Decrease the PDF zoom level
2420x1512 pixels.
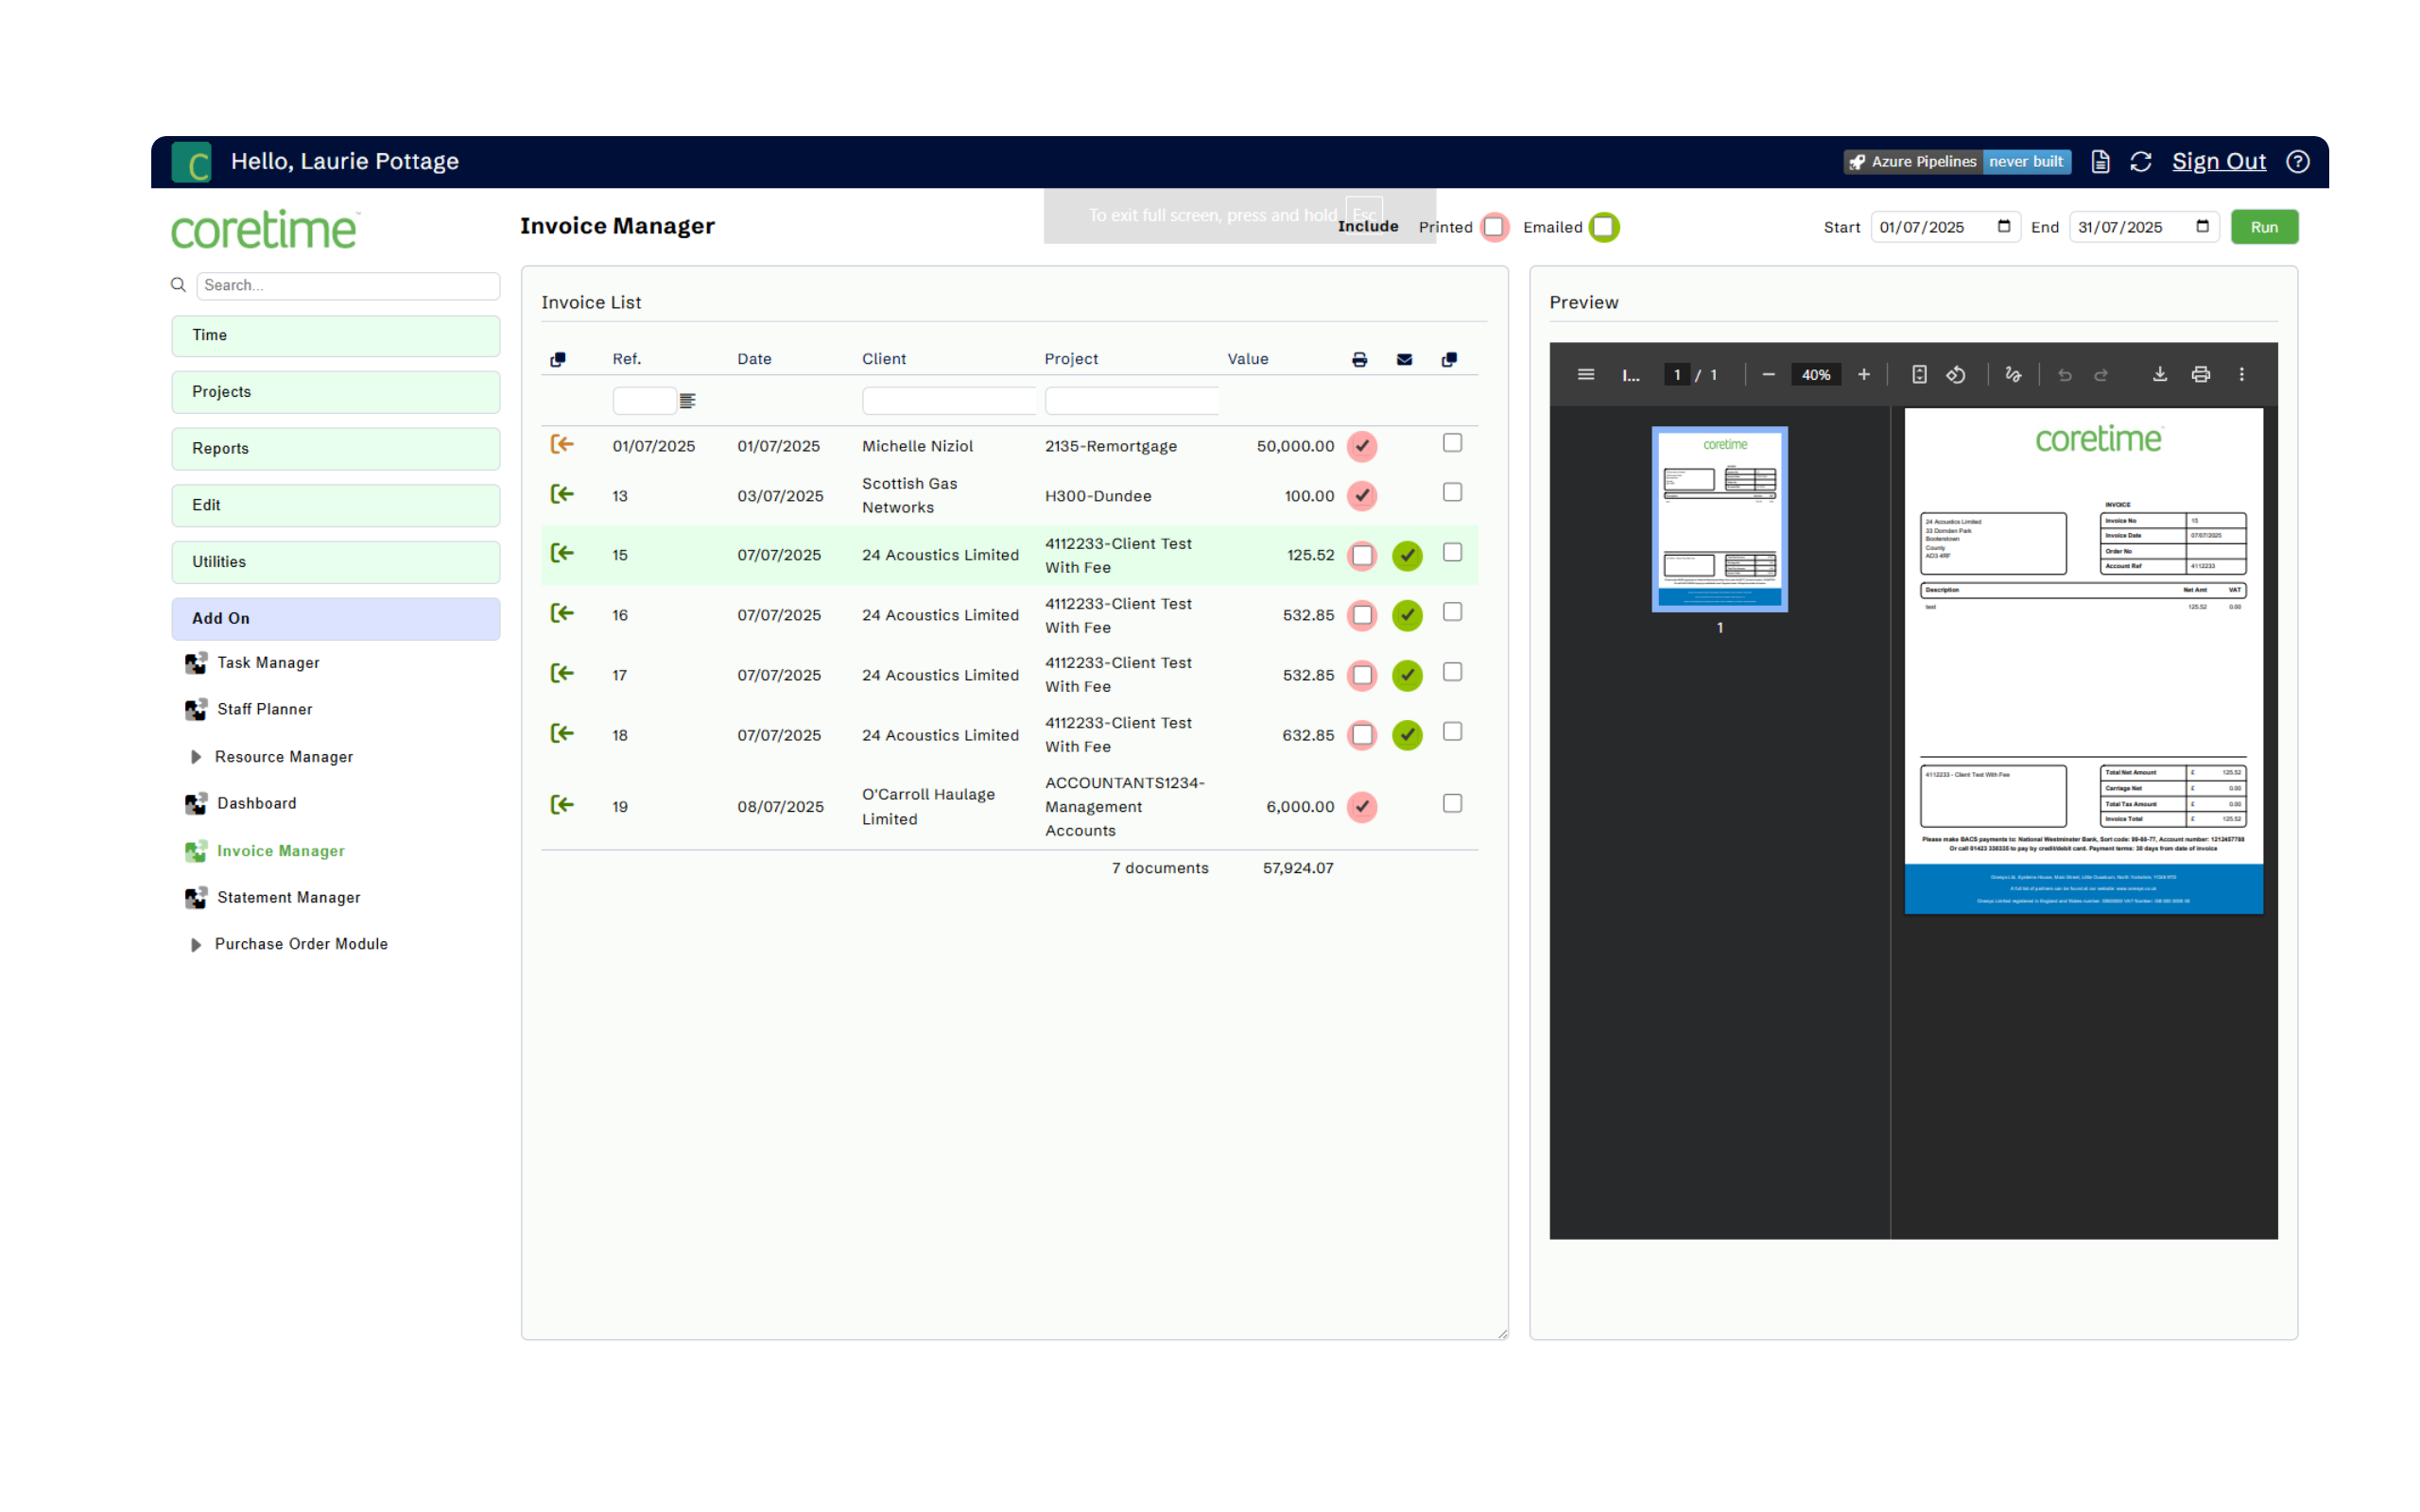coord(1768,374)
